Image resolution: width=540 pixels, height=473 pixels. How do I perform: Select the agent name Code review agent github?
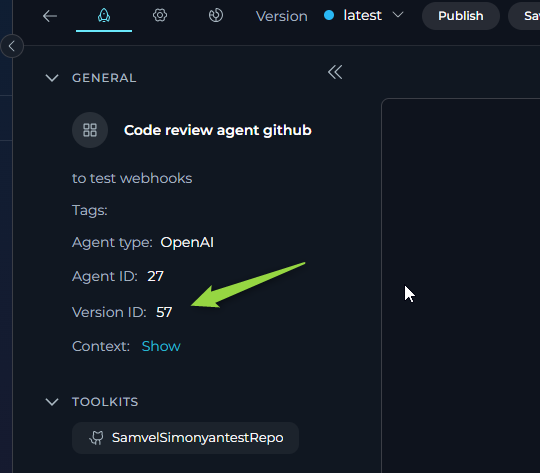click(218, 130)
